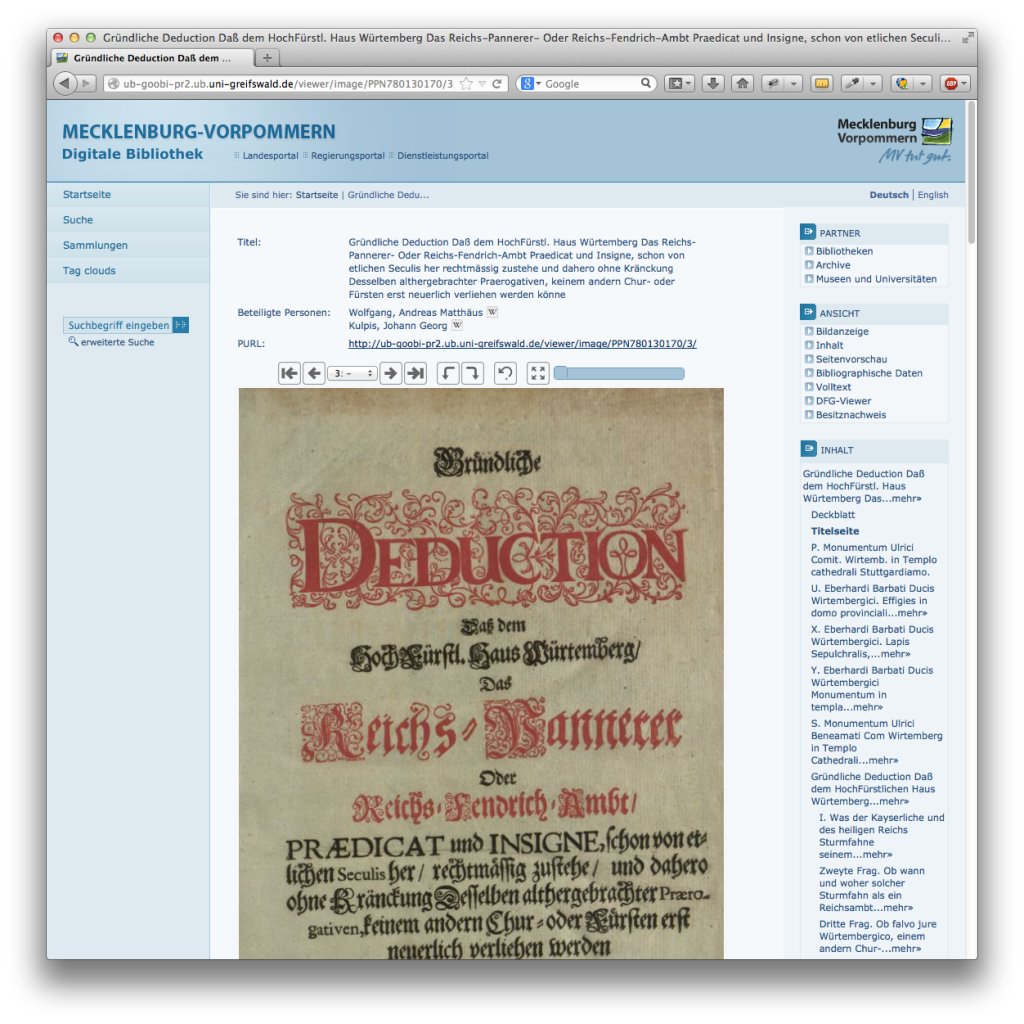Click Startseite in the breadcrumb
The image size is (1024, 1024).
click(x=317, y=195)
